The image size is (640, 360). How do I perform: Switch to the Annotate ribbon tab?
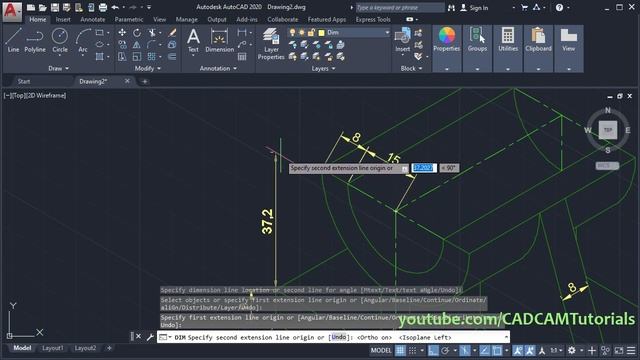[x=93, y=20]
